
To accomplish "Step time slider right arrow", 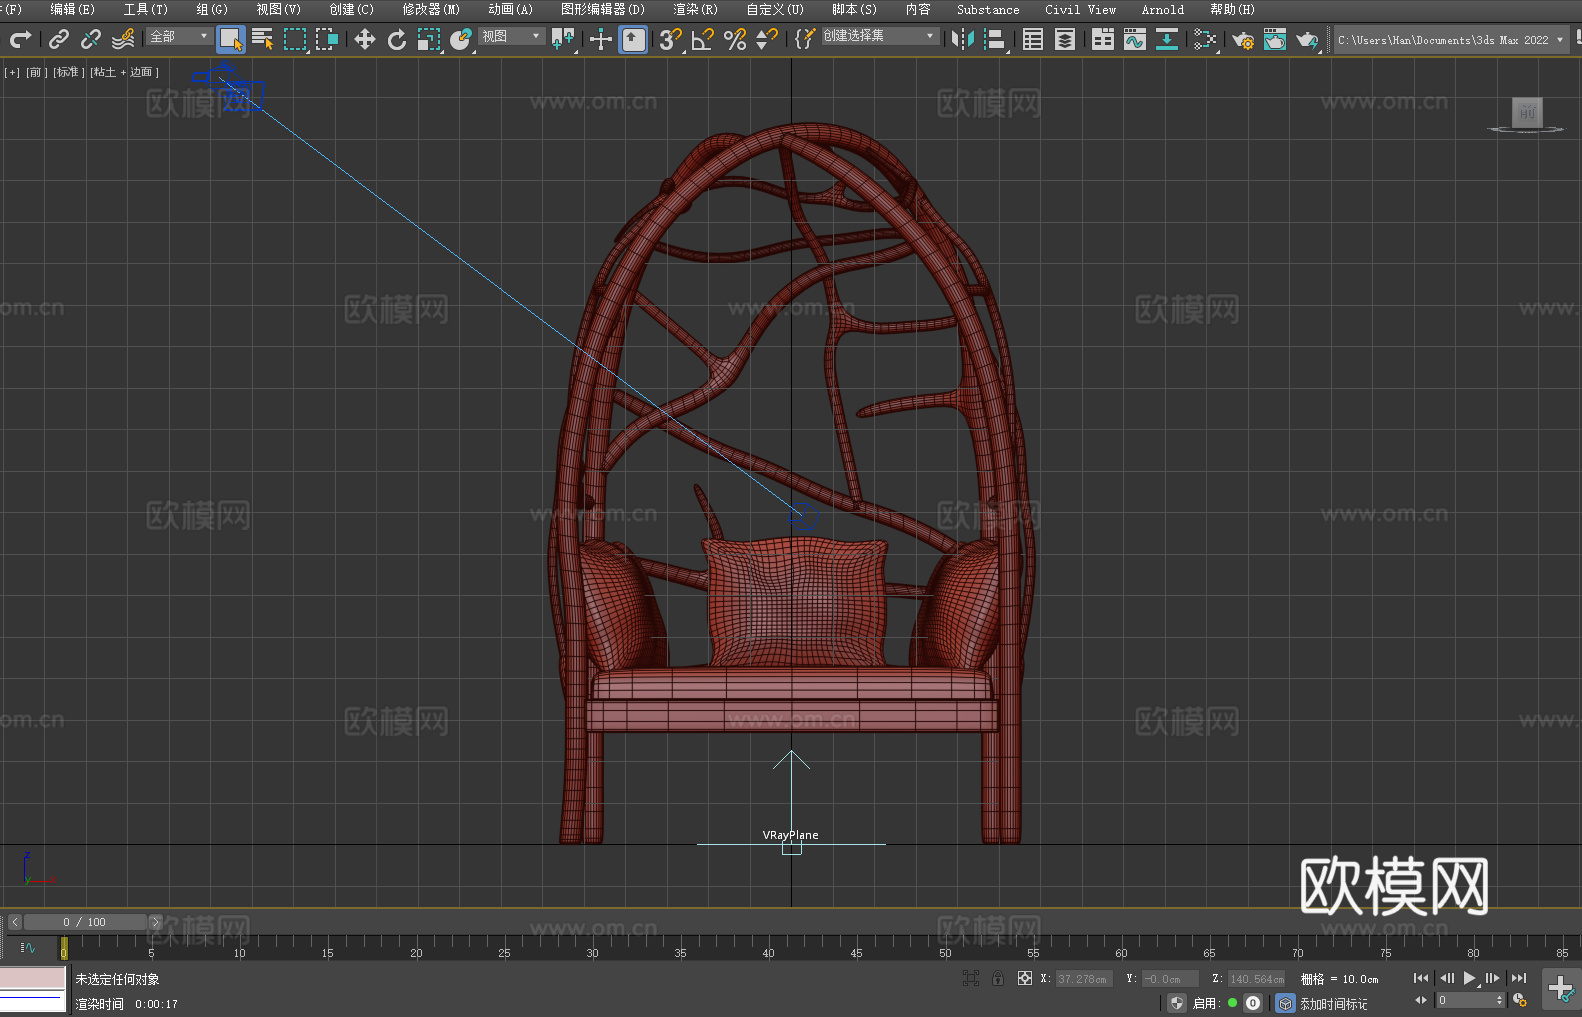I will point(155,922).
